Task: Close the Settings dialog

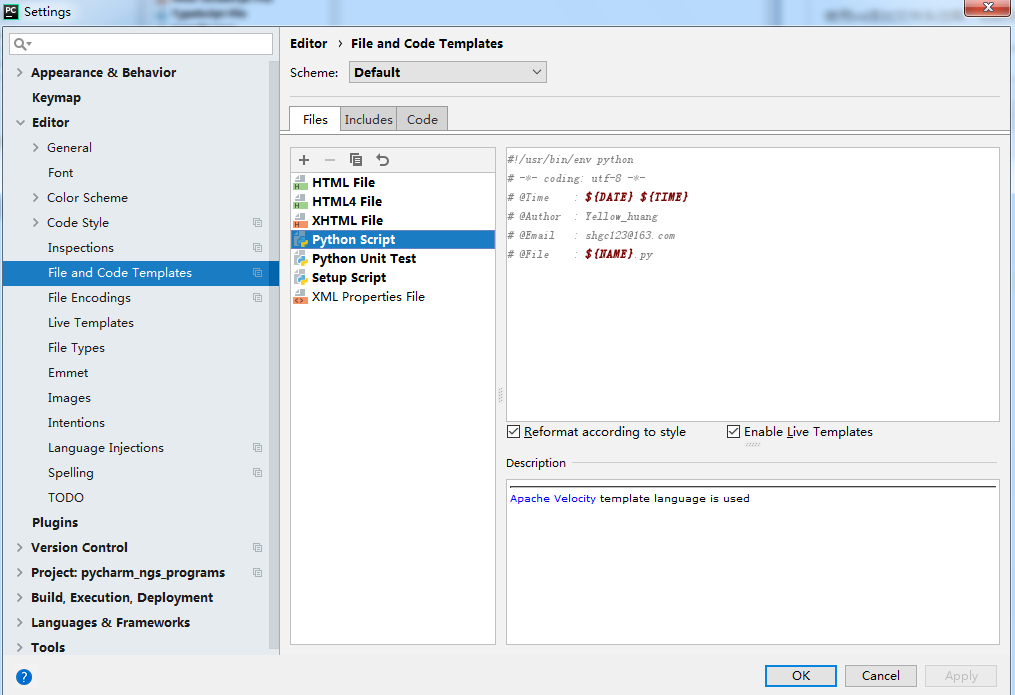Action: [x=988, y=7]
